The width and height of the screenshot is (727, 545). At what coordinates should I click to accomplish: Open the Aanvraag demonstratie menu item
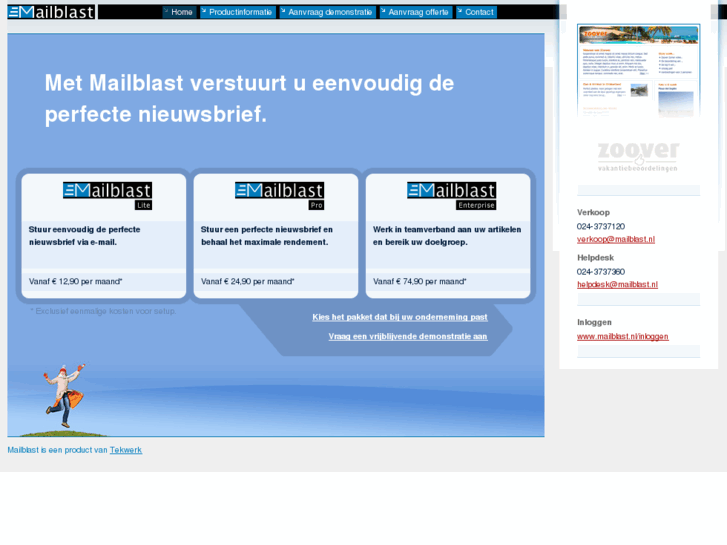[x=327, y=12]
